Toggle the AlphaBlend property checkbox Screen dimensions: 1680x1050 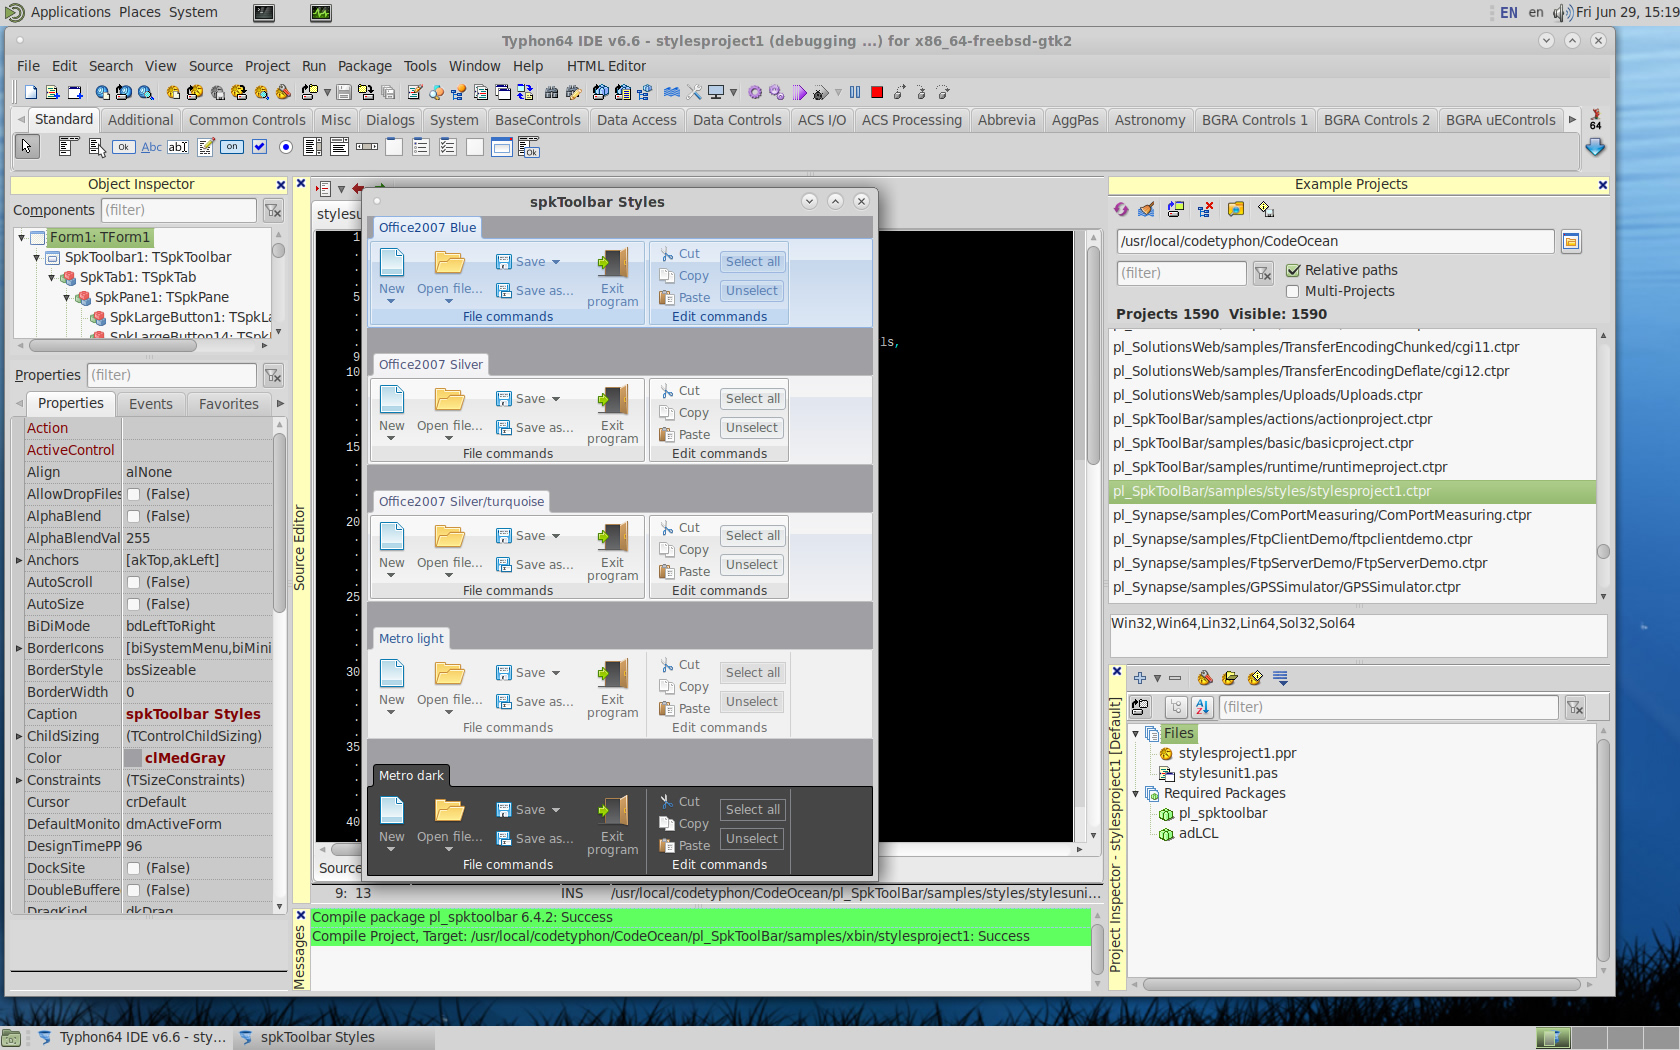click(x=133, y=516)
